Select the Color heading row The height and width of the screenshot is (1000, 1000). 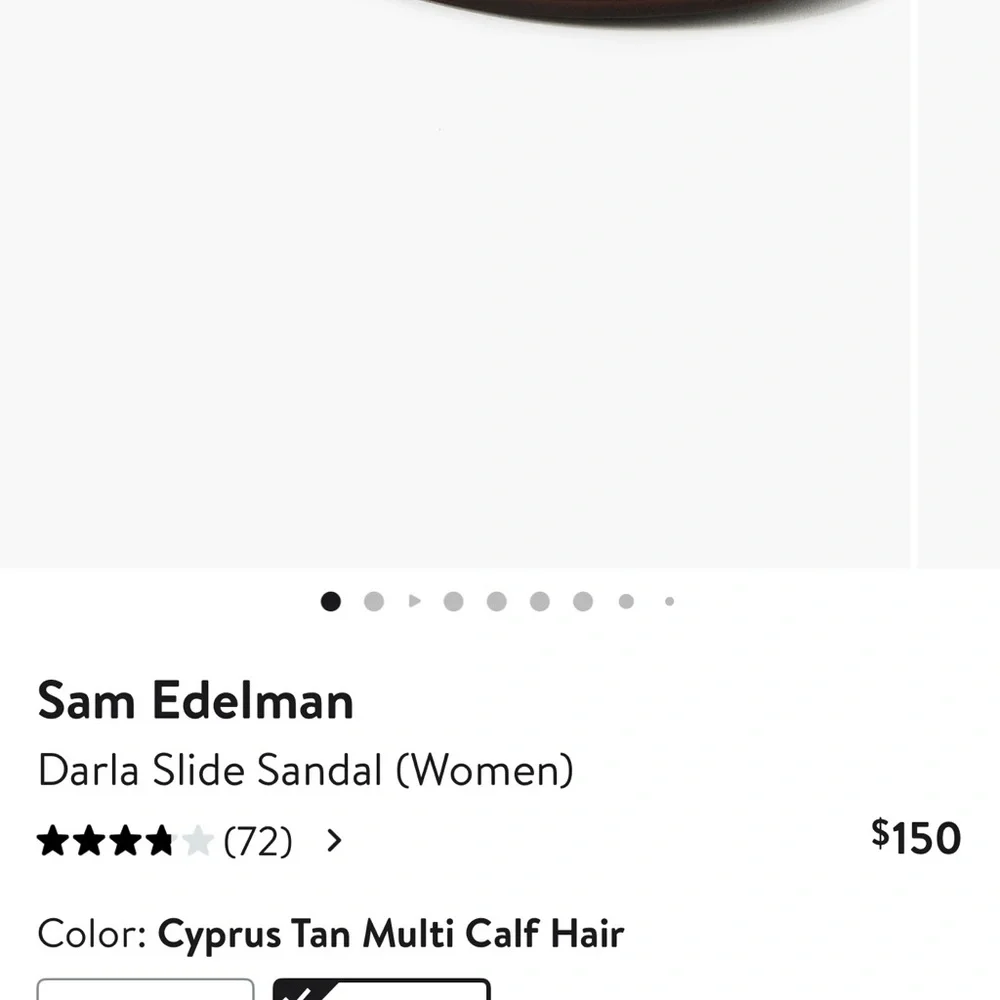[90, 933]
